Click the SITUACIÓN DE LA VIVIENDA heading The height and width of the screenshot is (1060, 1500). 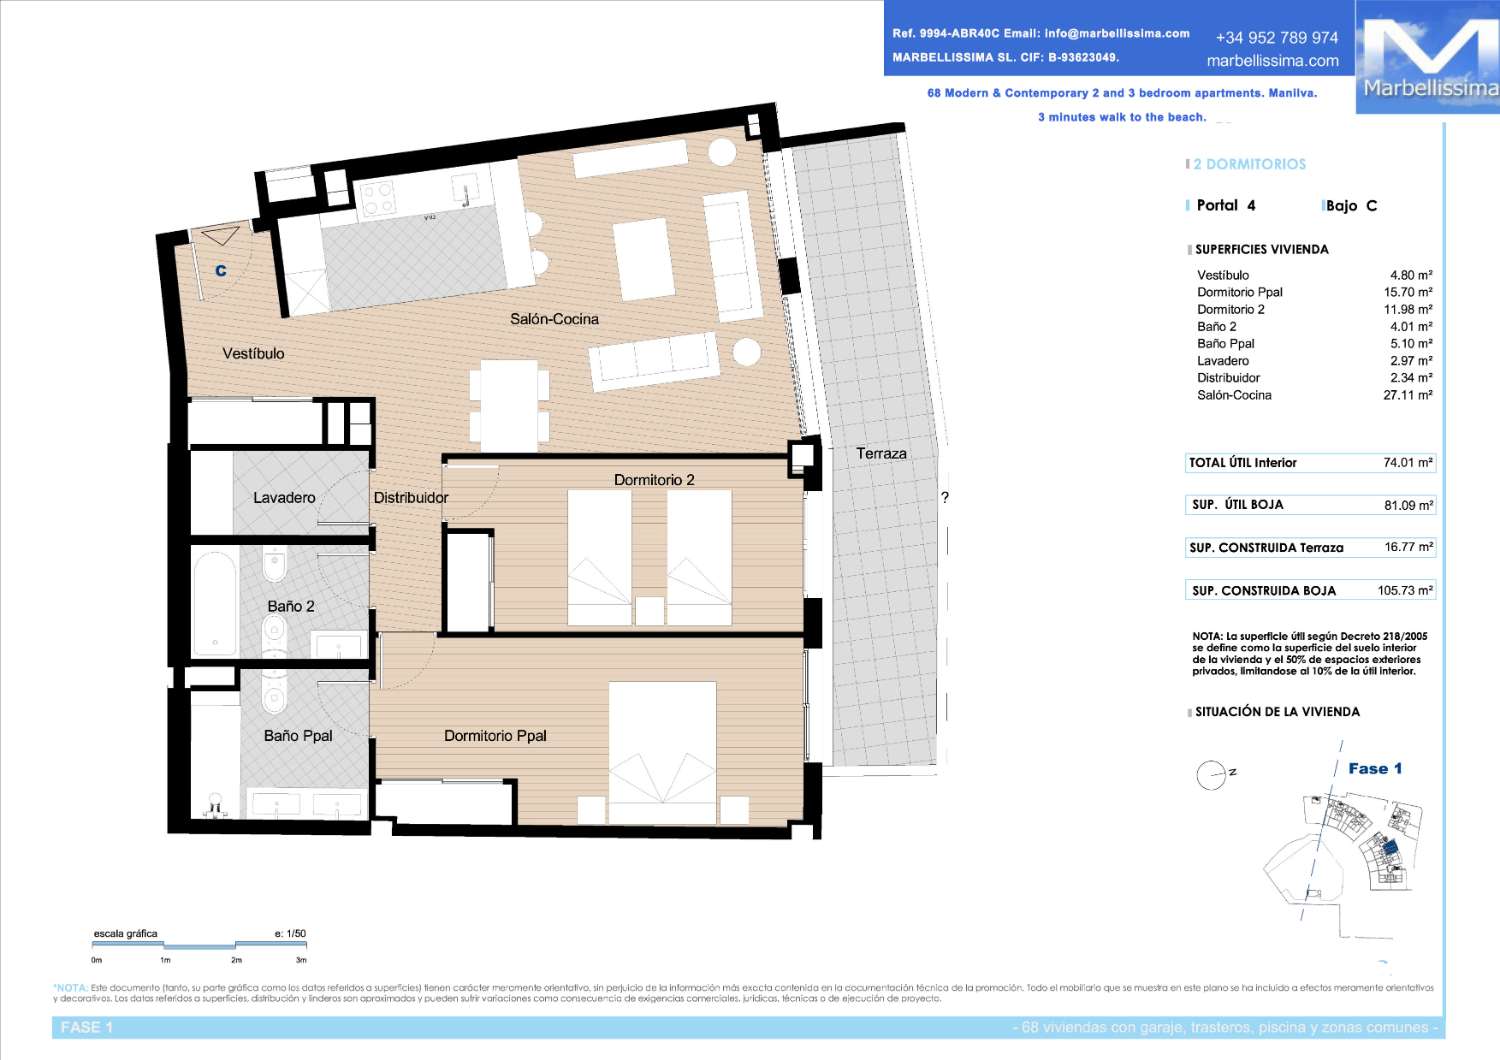click(x=1277, y=712)
